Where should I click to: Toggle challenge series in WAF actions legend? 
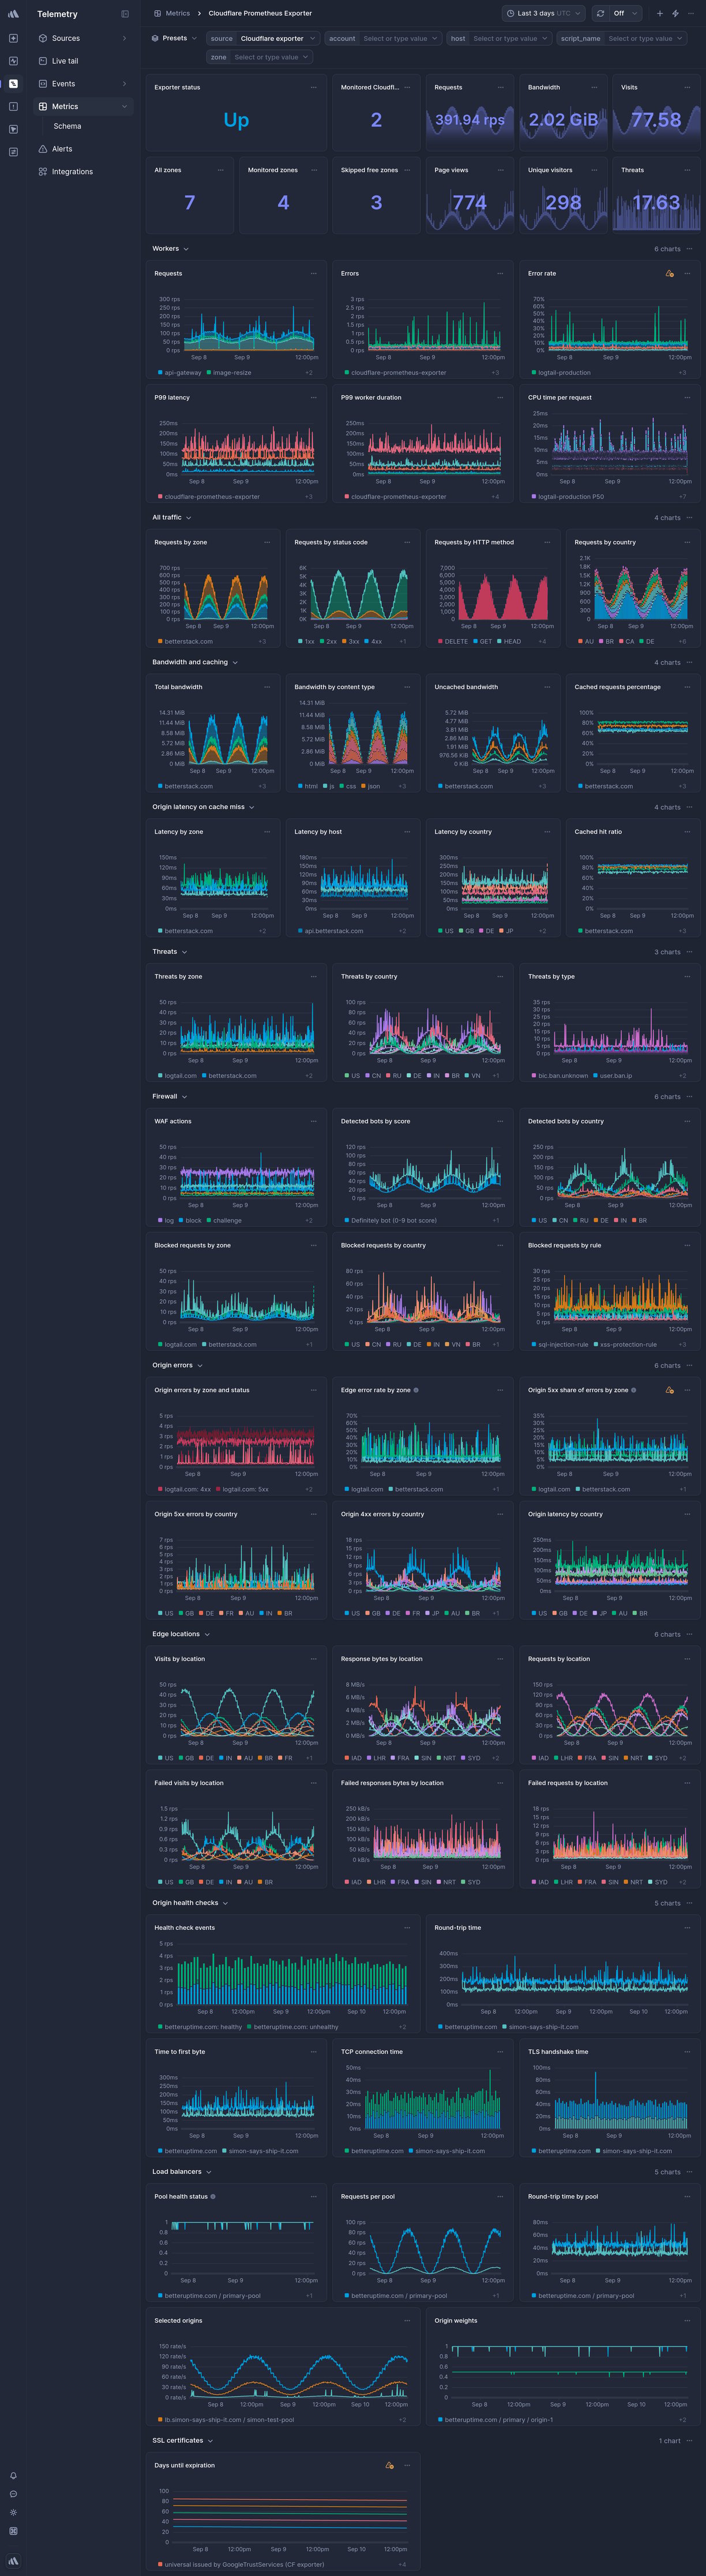click(224, 1220)
